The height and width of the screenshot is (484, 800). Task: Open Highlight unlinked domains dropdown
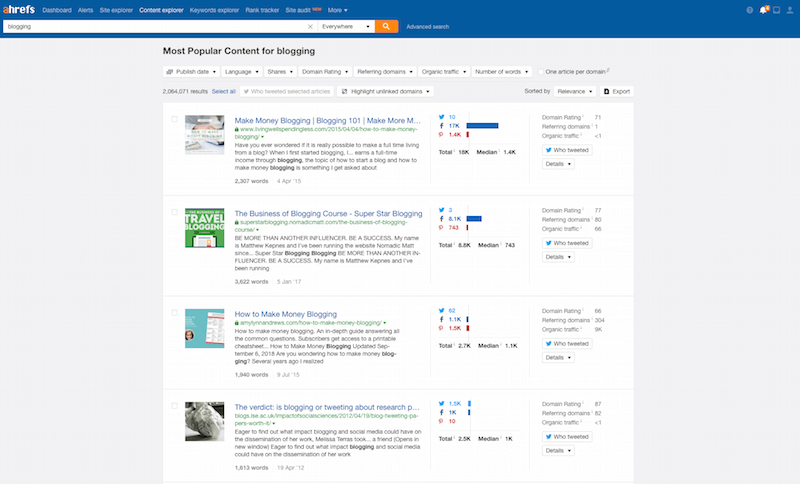[386, 91]
